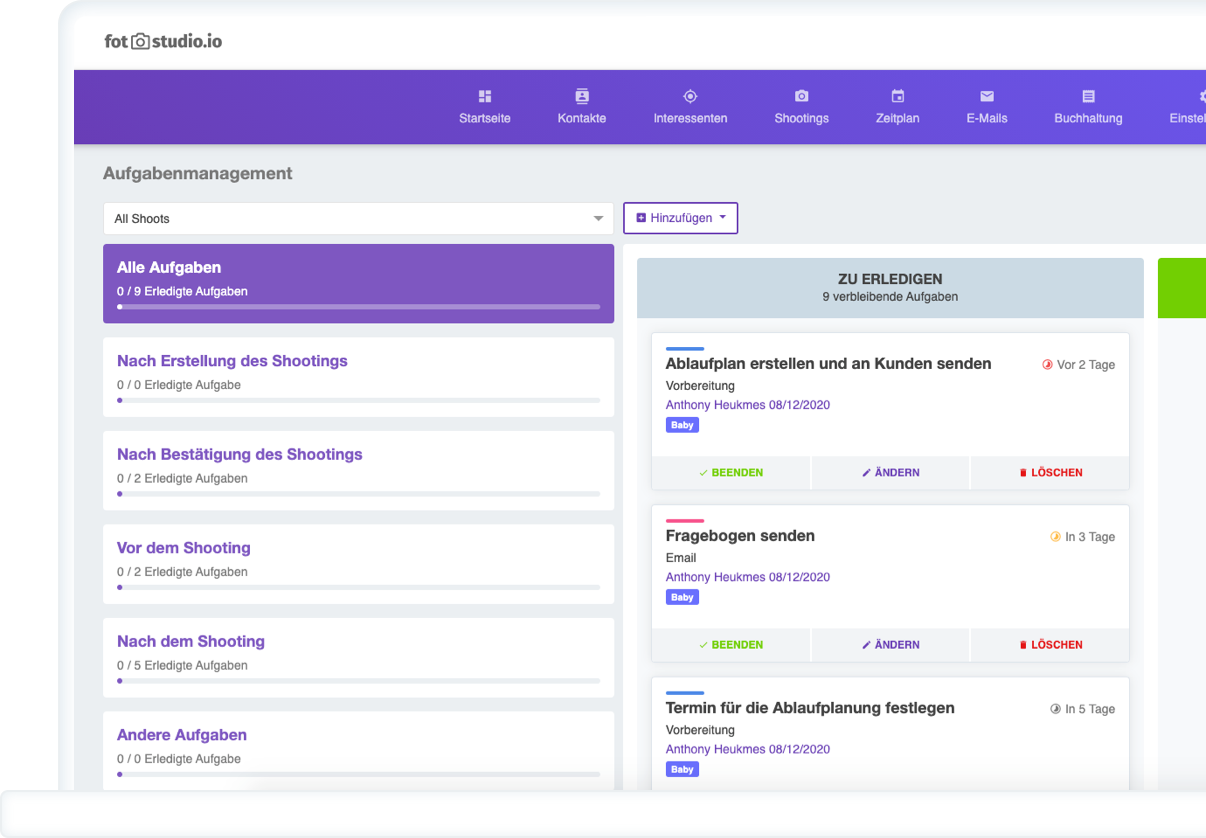Click Löschen on the Ablaufplan erstellen task
Screen dimensions: 1206x838
(x=1050, y=473)
